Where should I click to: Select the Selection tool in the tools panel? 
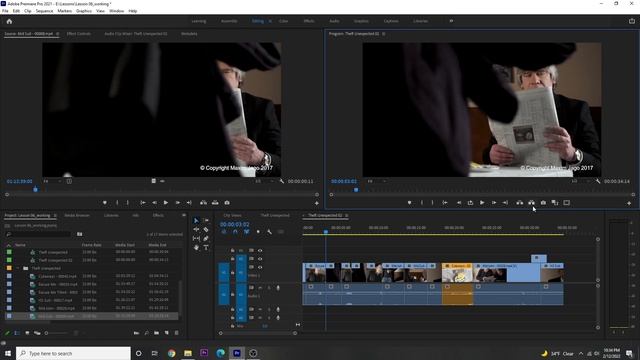coord(196,220)
